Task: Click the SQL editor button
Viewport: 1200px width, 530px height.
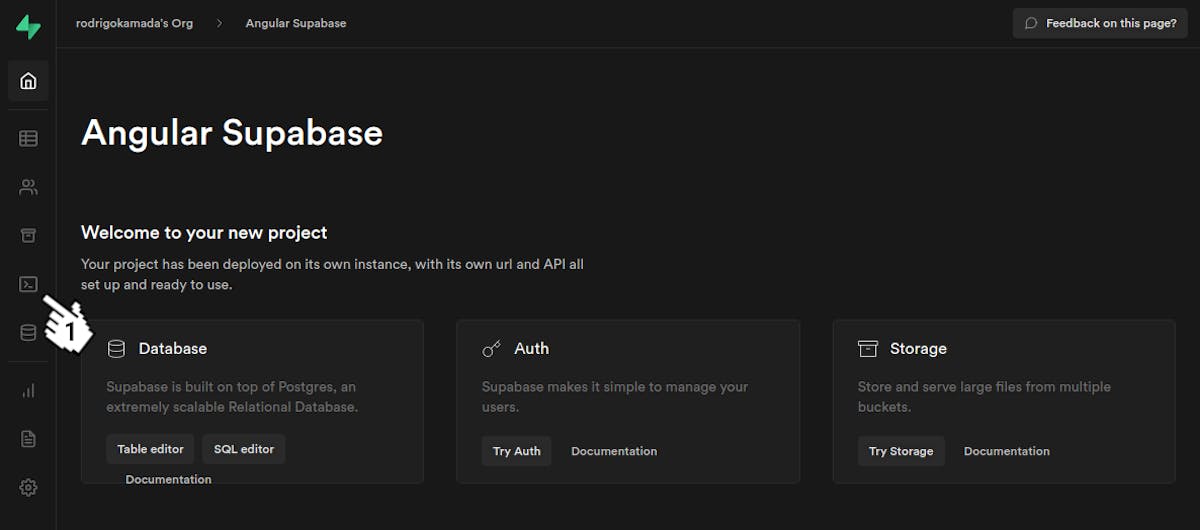Action: [244, 450]
